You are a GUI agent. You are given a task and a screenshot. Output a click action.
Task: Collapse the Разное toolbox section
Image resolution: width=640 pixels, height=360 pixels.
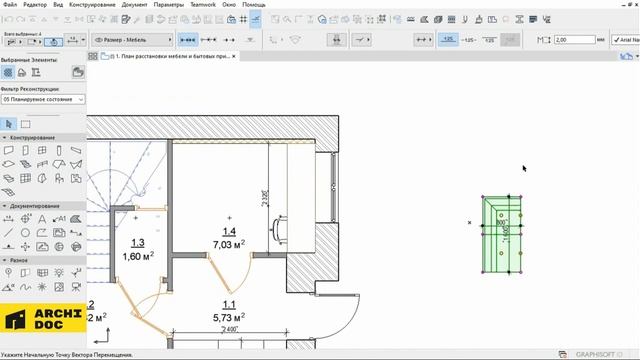tap(4, 260)
